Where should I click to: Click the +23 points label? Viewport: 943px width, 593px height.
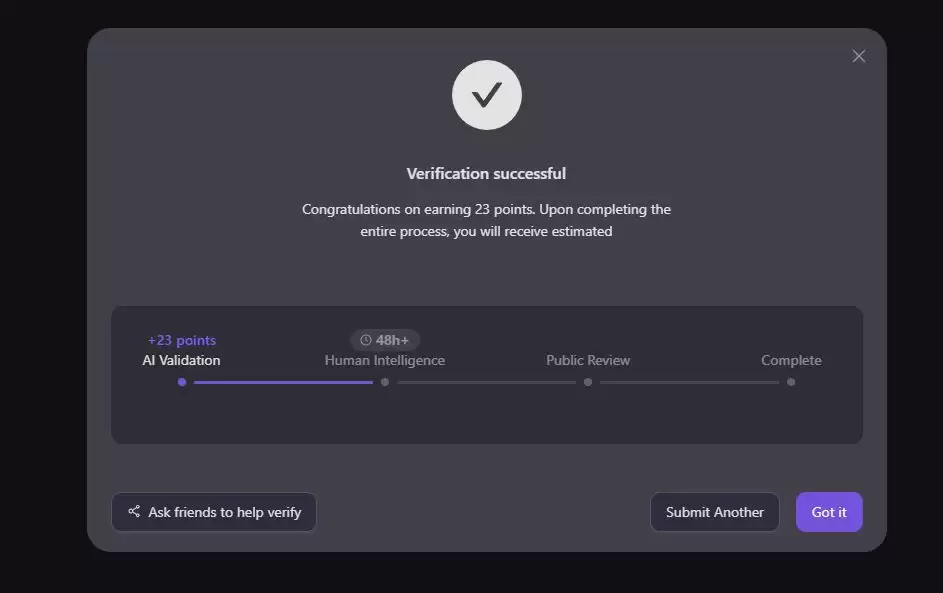pos(181,340)
